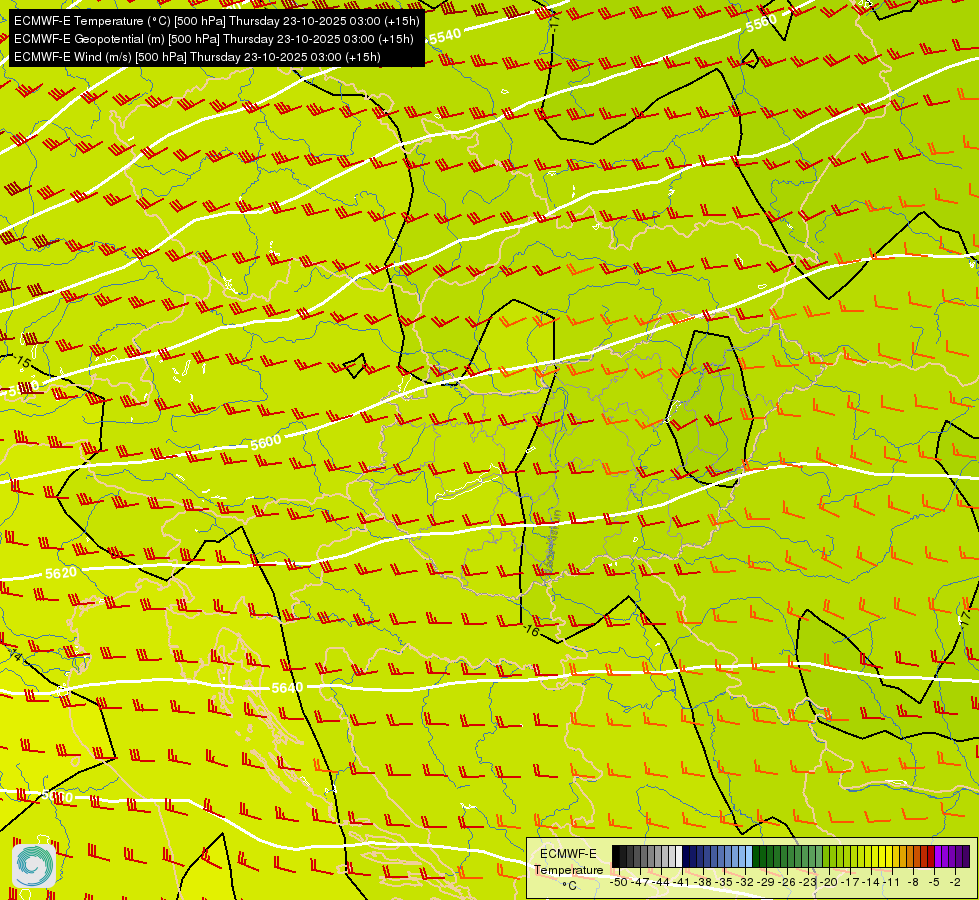Click the legend's Temperature label
The width and height of the screenshot is (979, 900).
(x=569, y=870)
